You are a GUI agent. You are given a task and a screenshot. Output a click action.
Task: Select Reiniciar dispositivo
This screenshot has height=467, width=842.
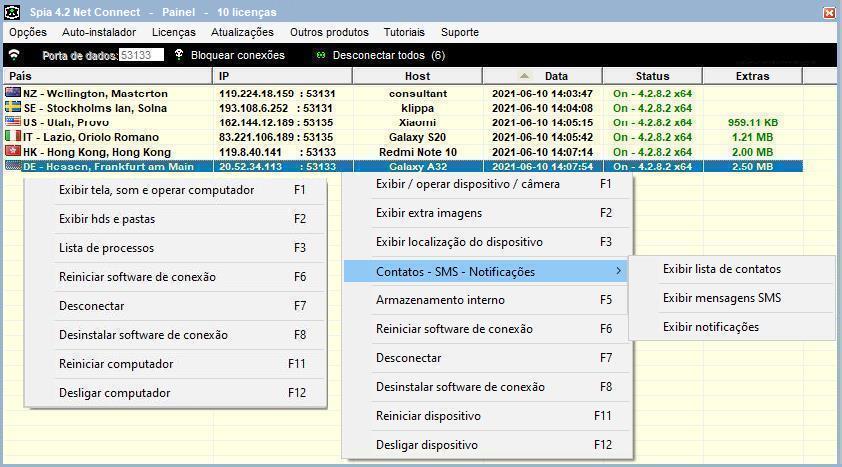click(x=487, y=415)
